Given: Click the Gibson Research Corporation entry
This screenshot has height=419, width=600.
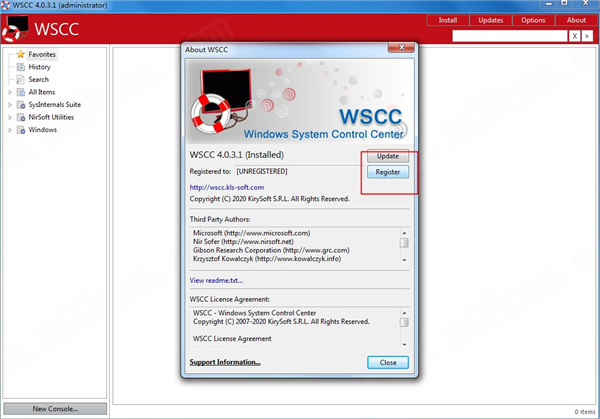Looking at the screenshot, I should 271,250.
